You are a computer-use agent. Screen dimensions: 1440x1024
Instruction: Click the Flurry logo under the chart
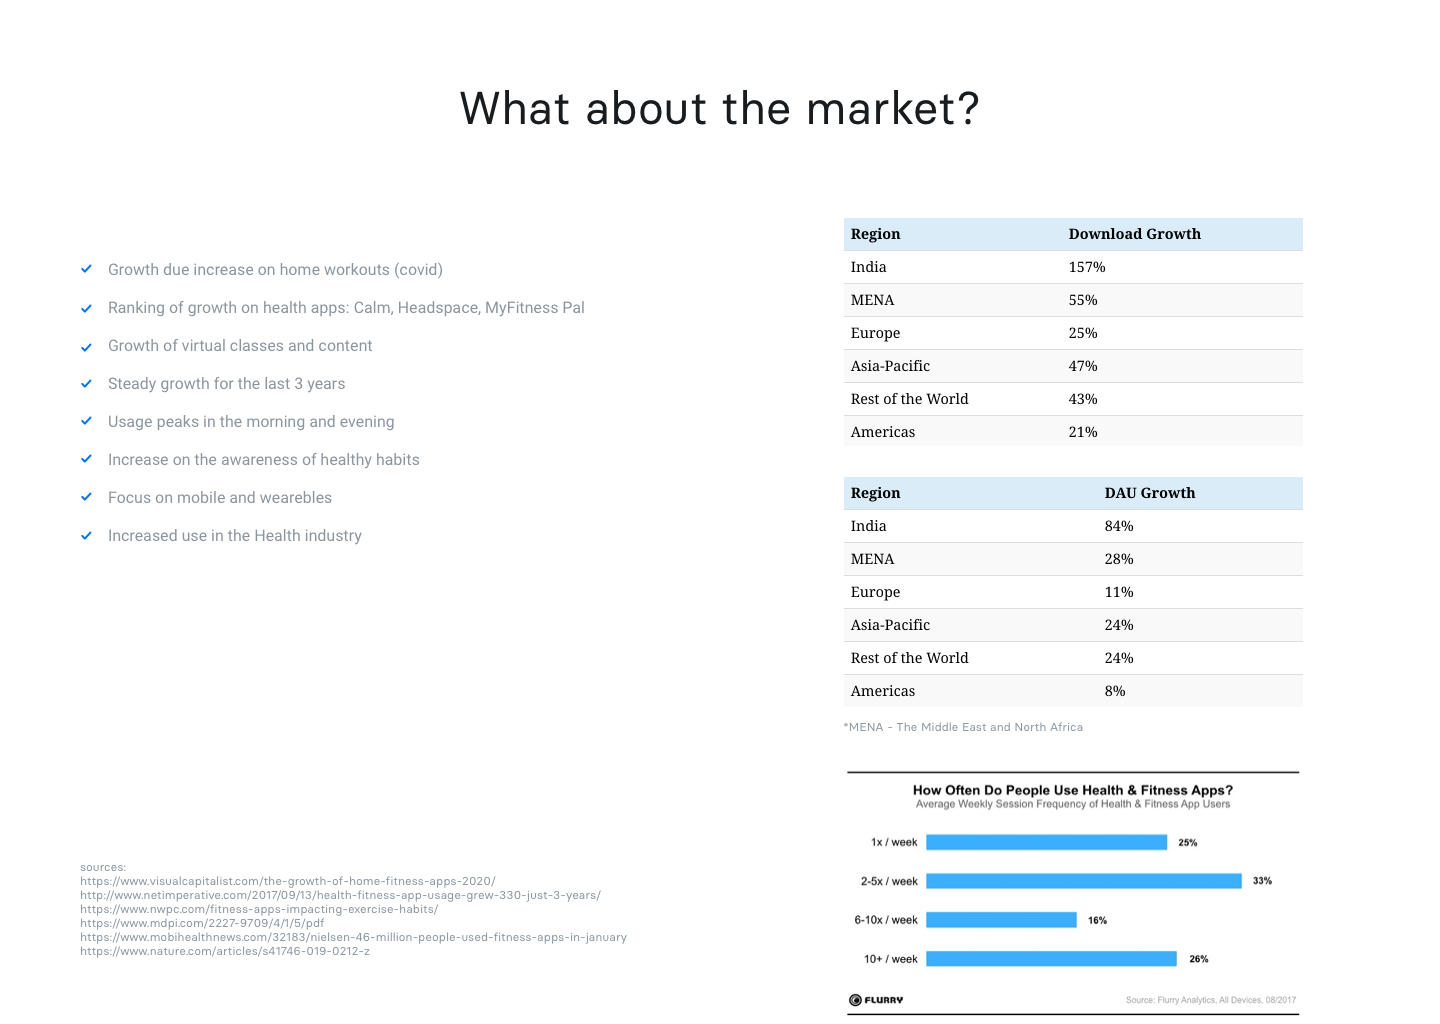coord(876,1000)
